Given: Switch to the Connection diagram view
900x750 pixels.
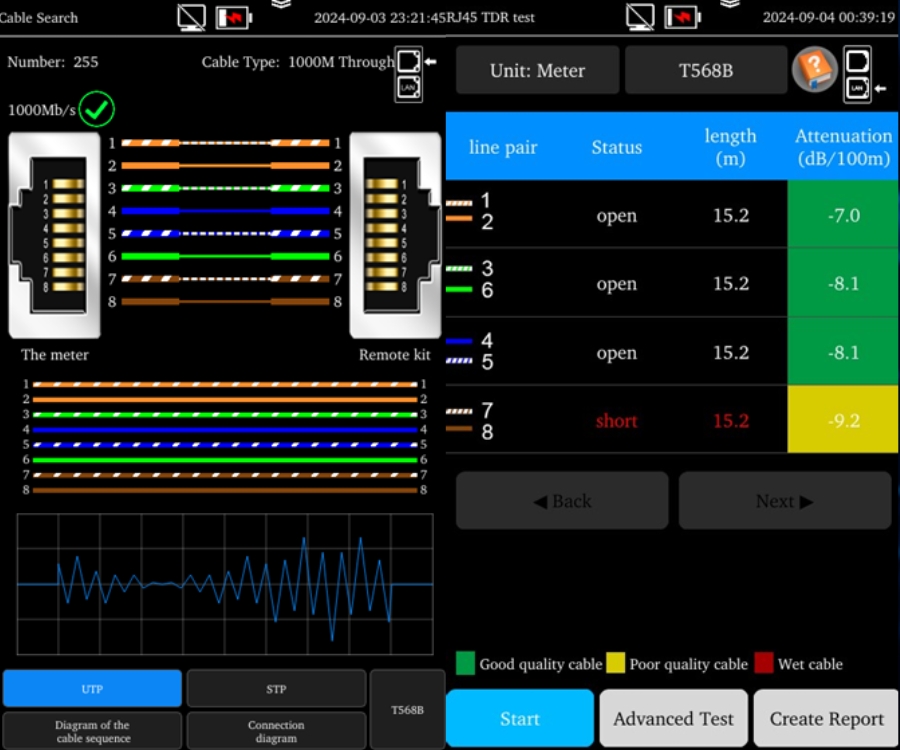Looking at the screenshot, I should point(276,730).
